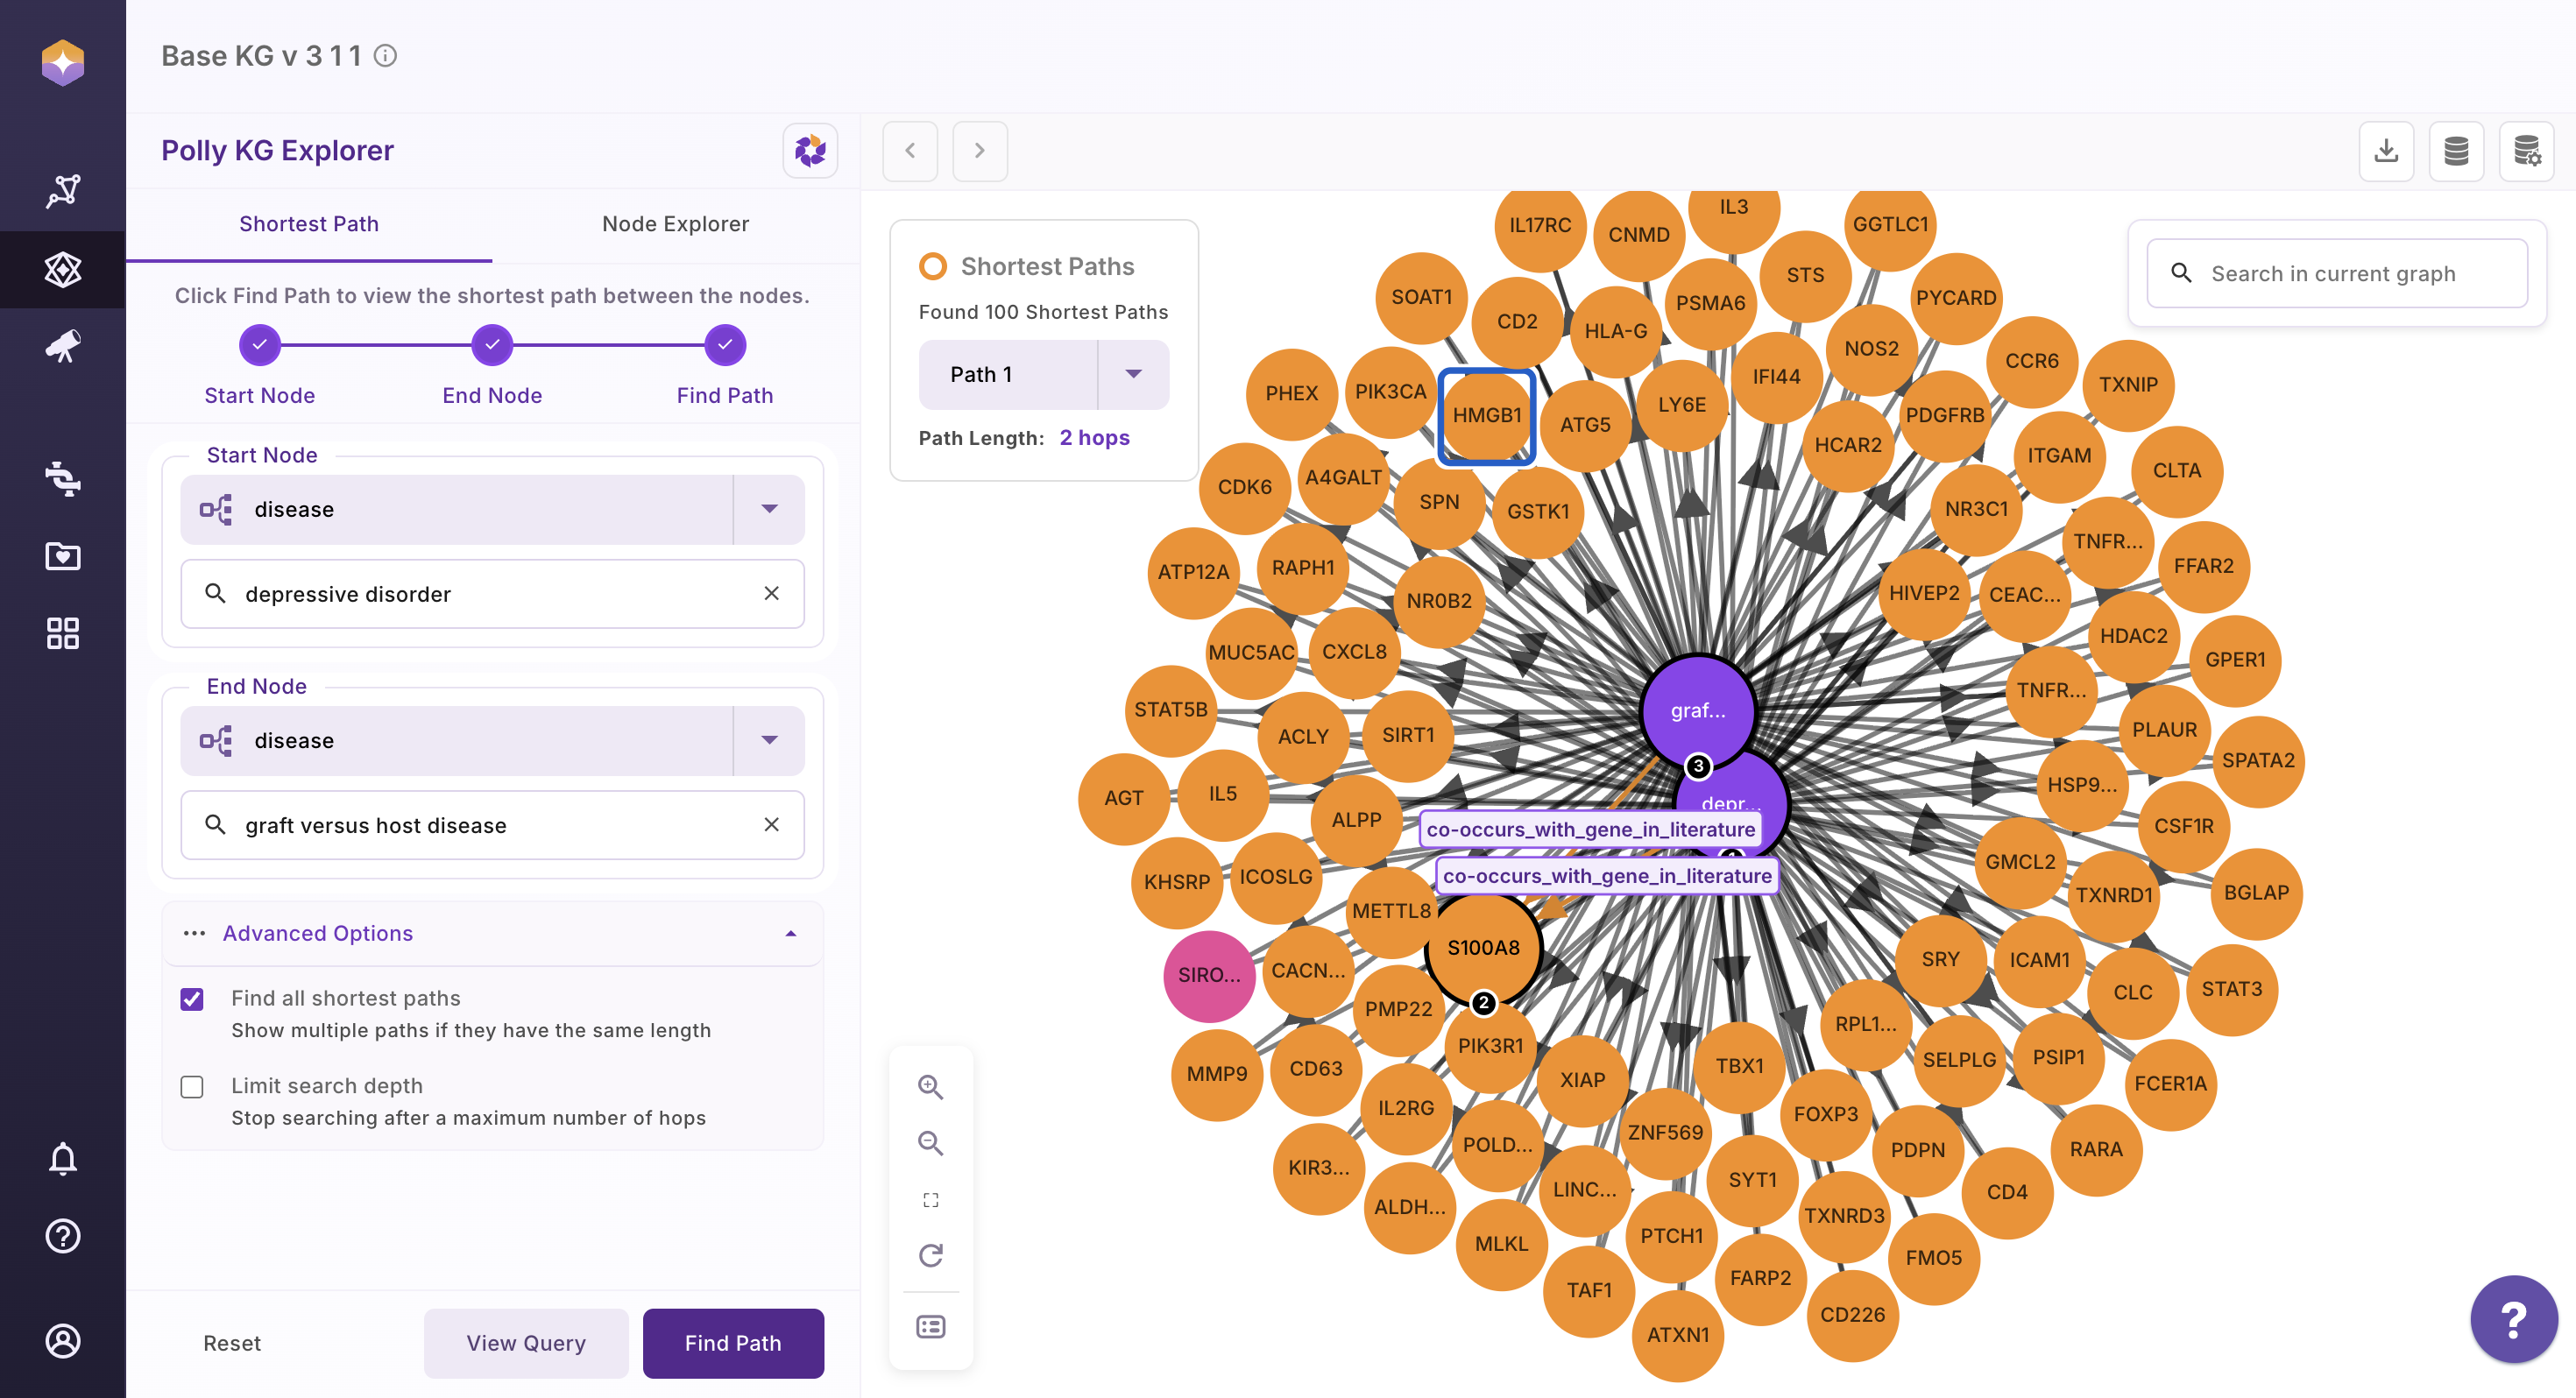2576x1398 pixels.
Task: Open the notifications bell icon
Action: 62,1159
